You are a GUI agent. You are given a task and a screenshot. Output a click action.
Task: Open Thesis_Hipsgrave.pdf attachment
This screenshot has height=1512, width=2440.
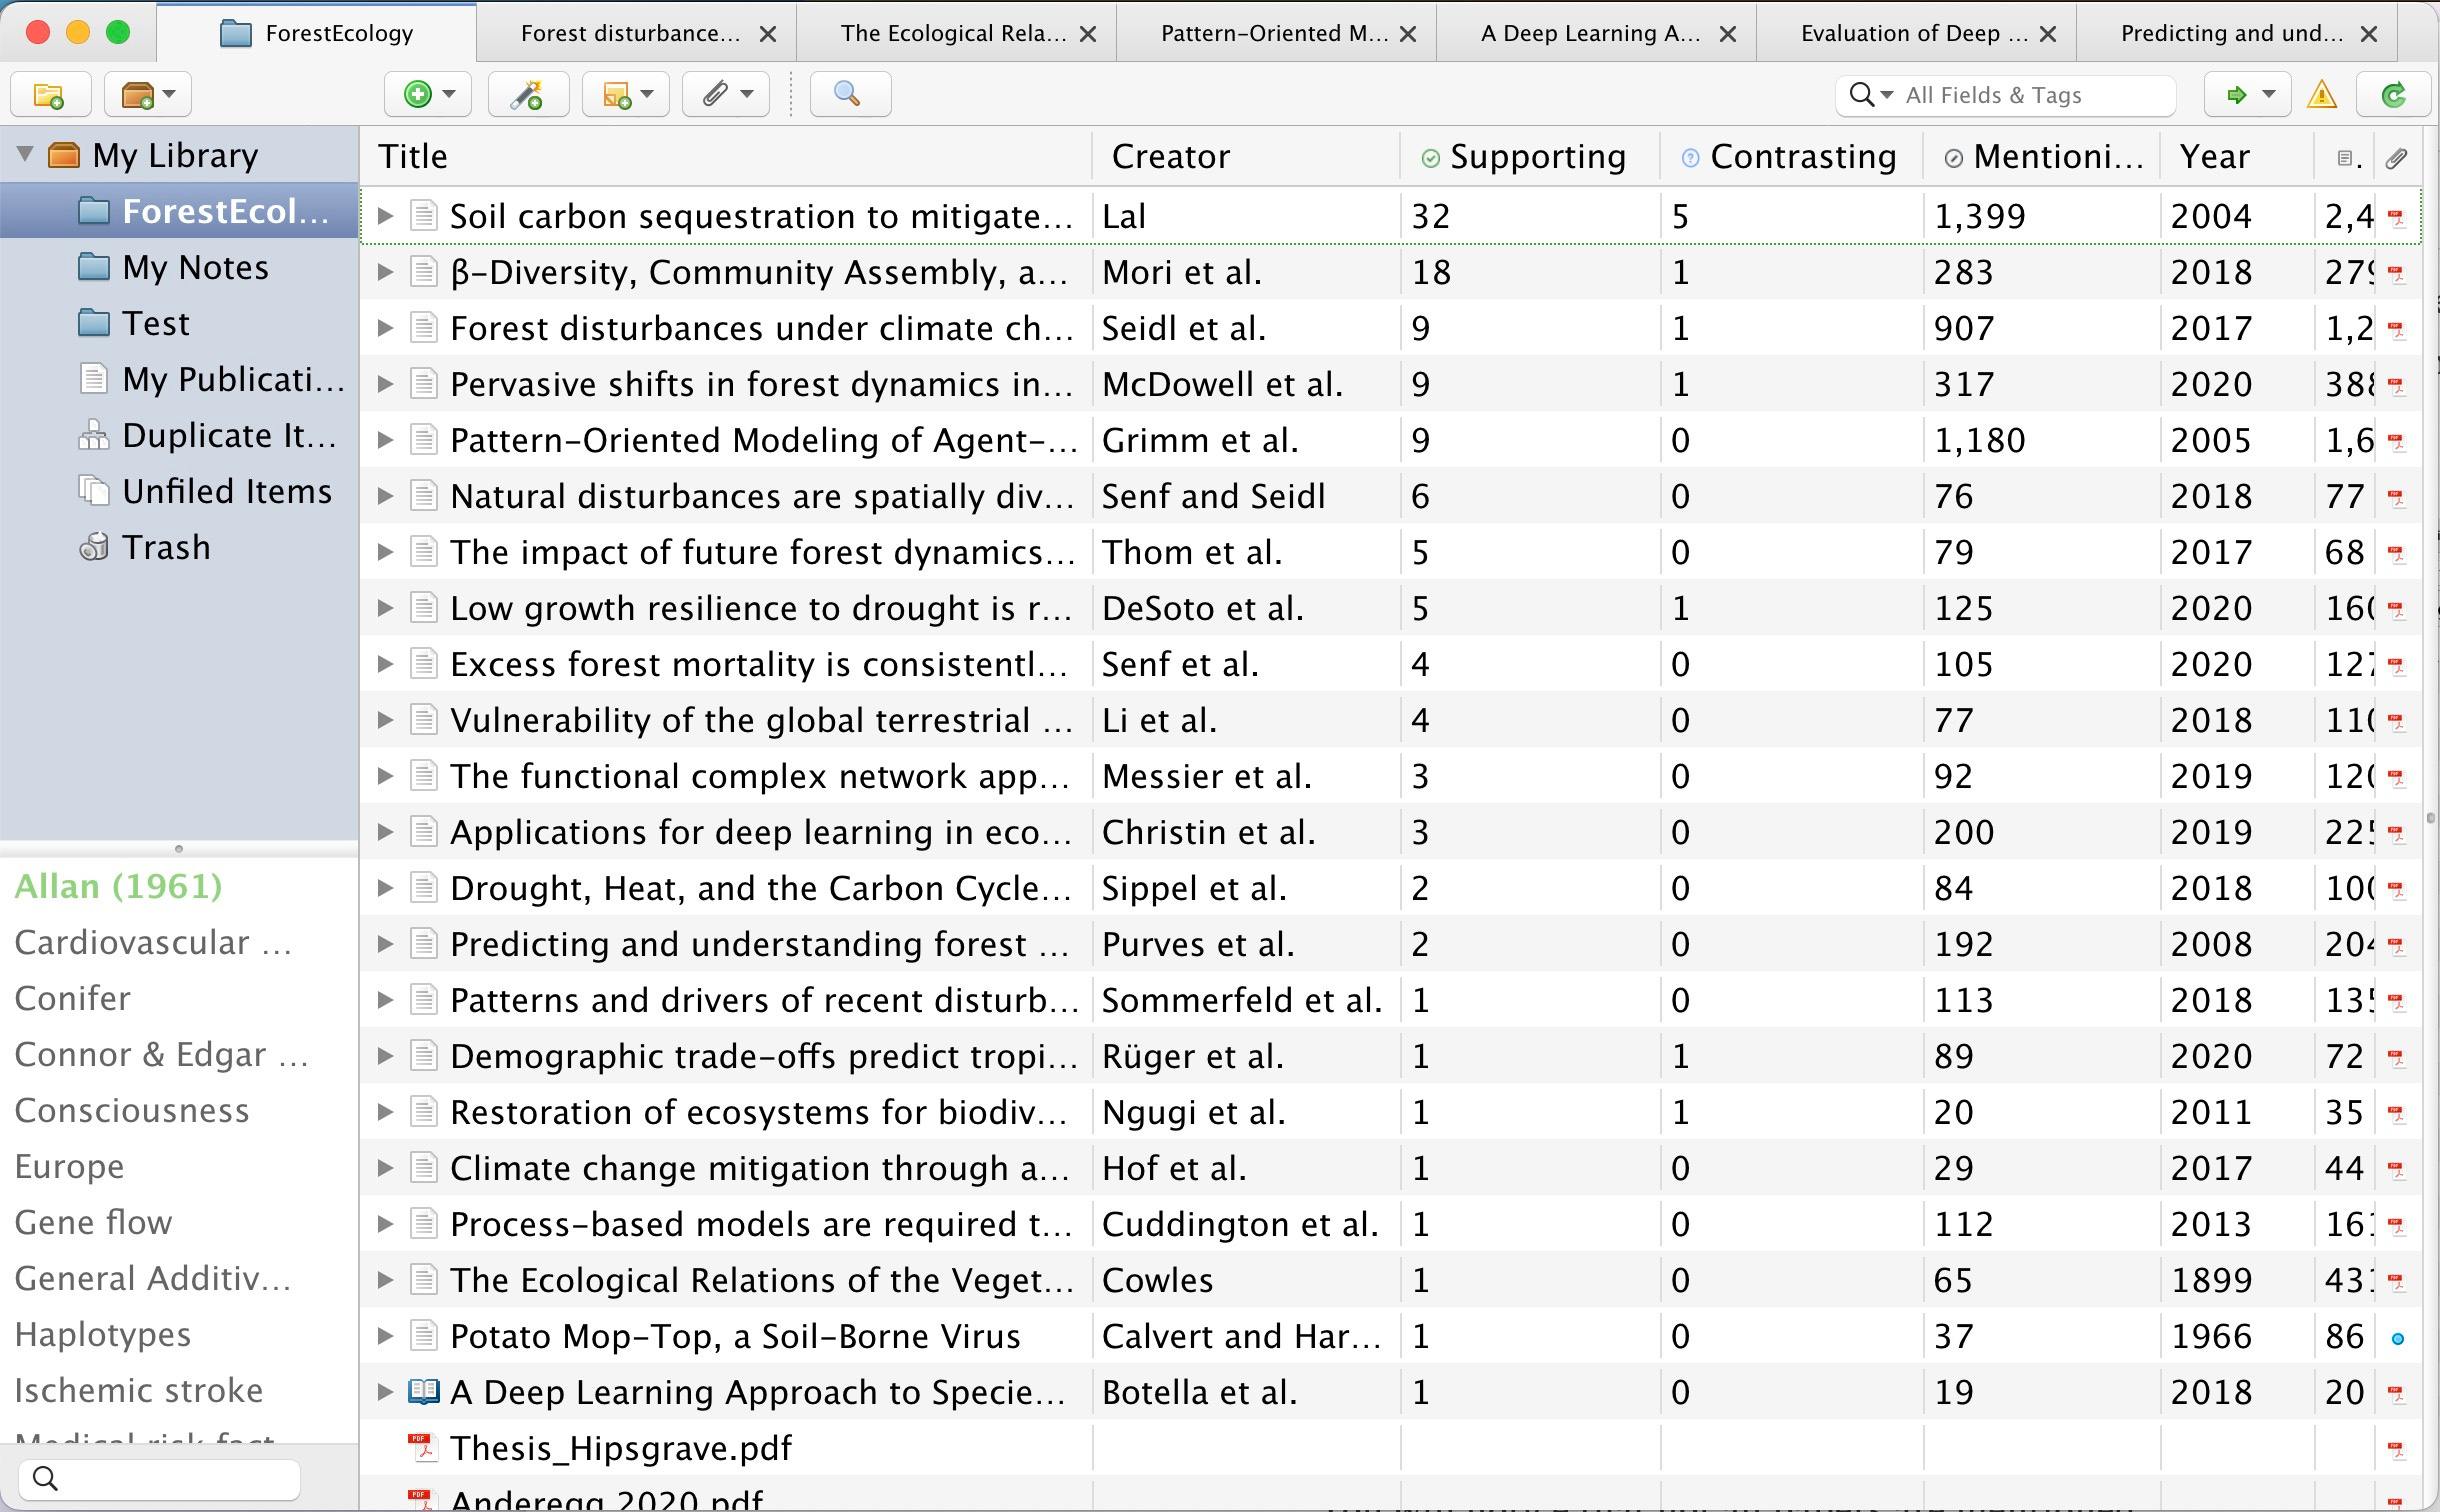tap(620, 1448)
